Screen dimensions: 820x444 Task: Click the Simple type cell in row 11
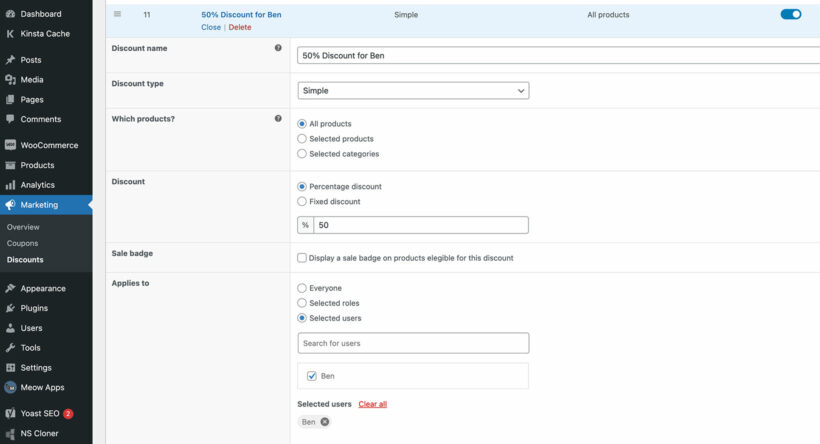(x=406, y=15)
